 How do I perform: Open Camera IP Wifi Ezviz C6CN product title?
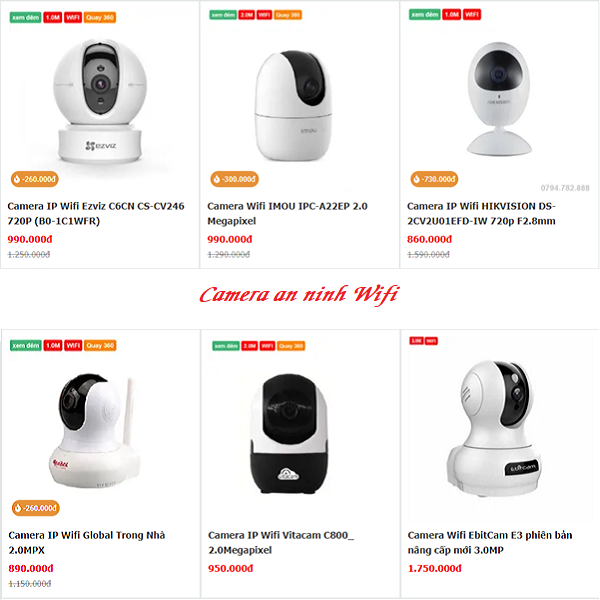click(96, 214)
